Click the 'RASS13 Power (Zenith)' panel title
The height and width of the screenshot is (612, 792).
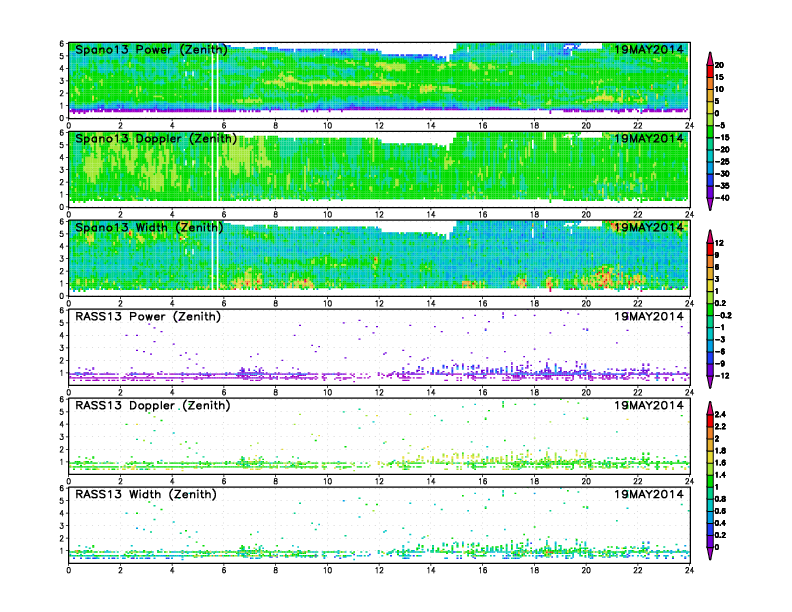pyautogui.click(x=147, y=317)
